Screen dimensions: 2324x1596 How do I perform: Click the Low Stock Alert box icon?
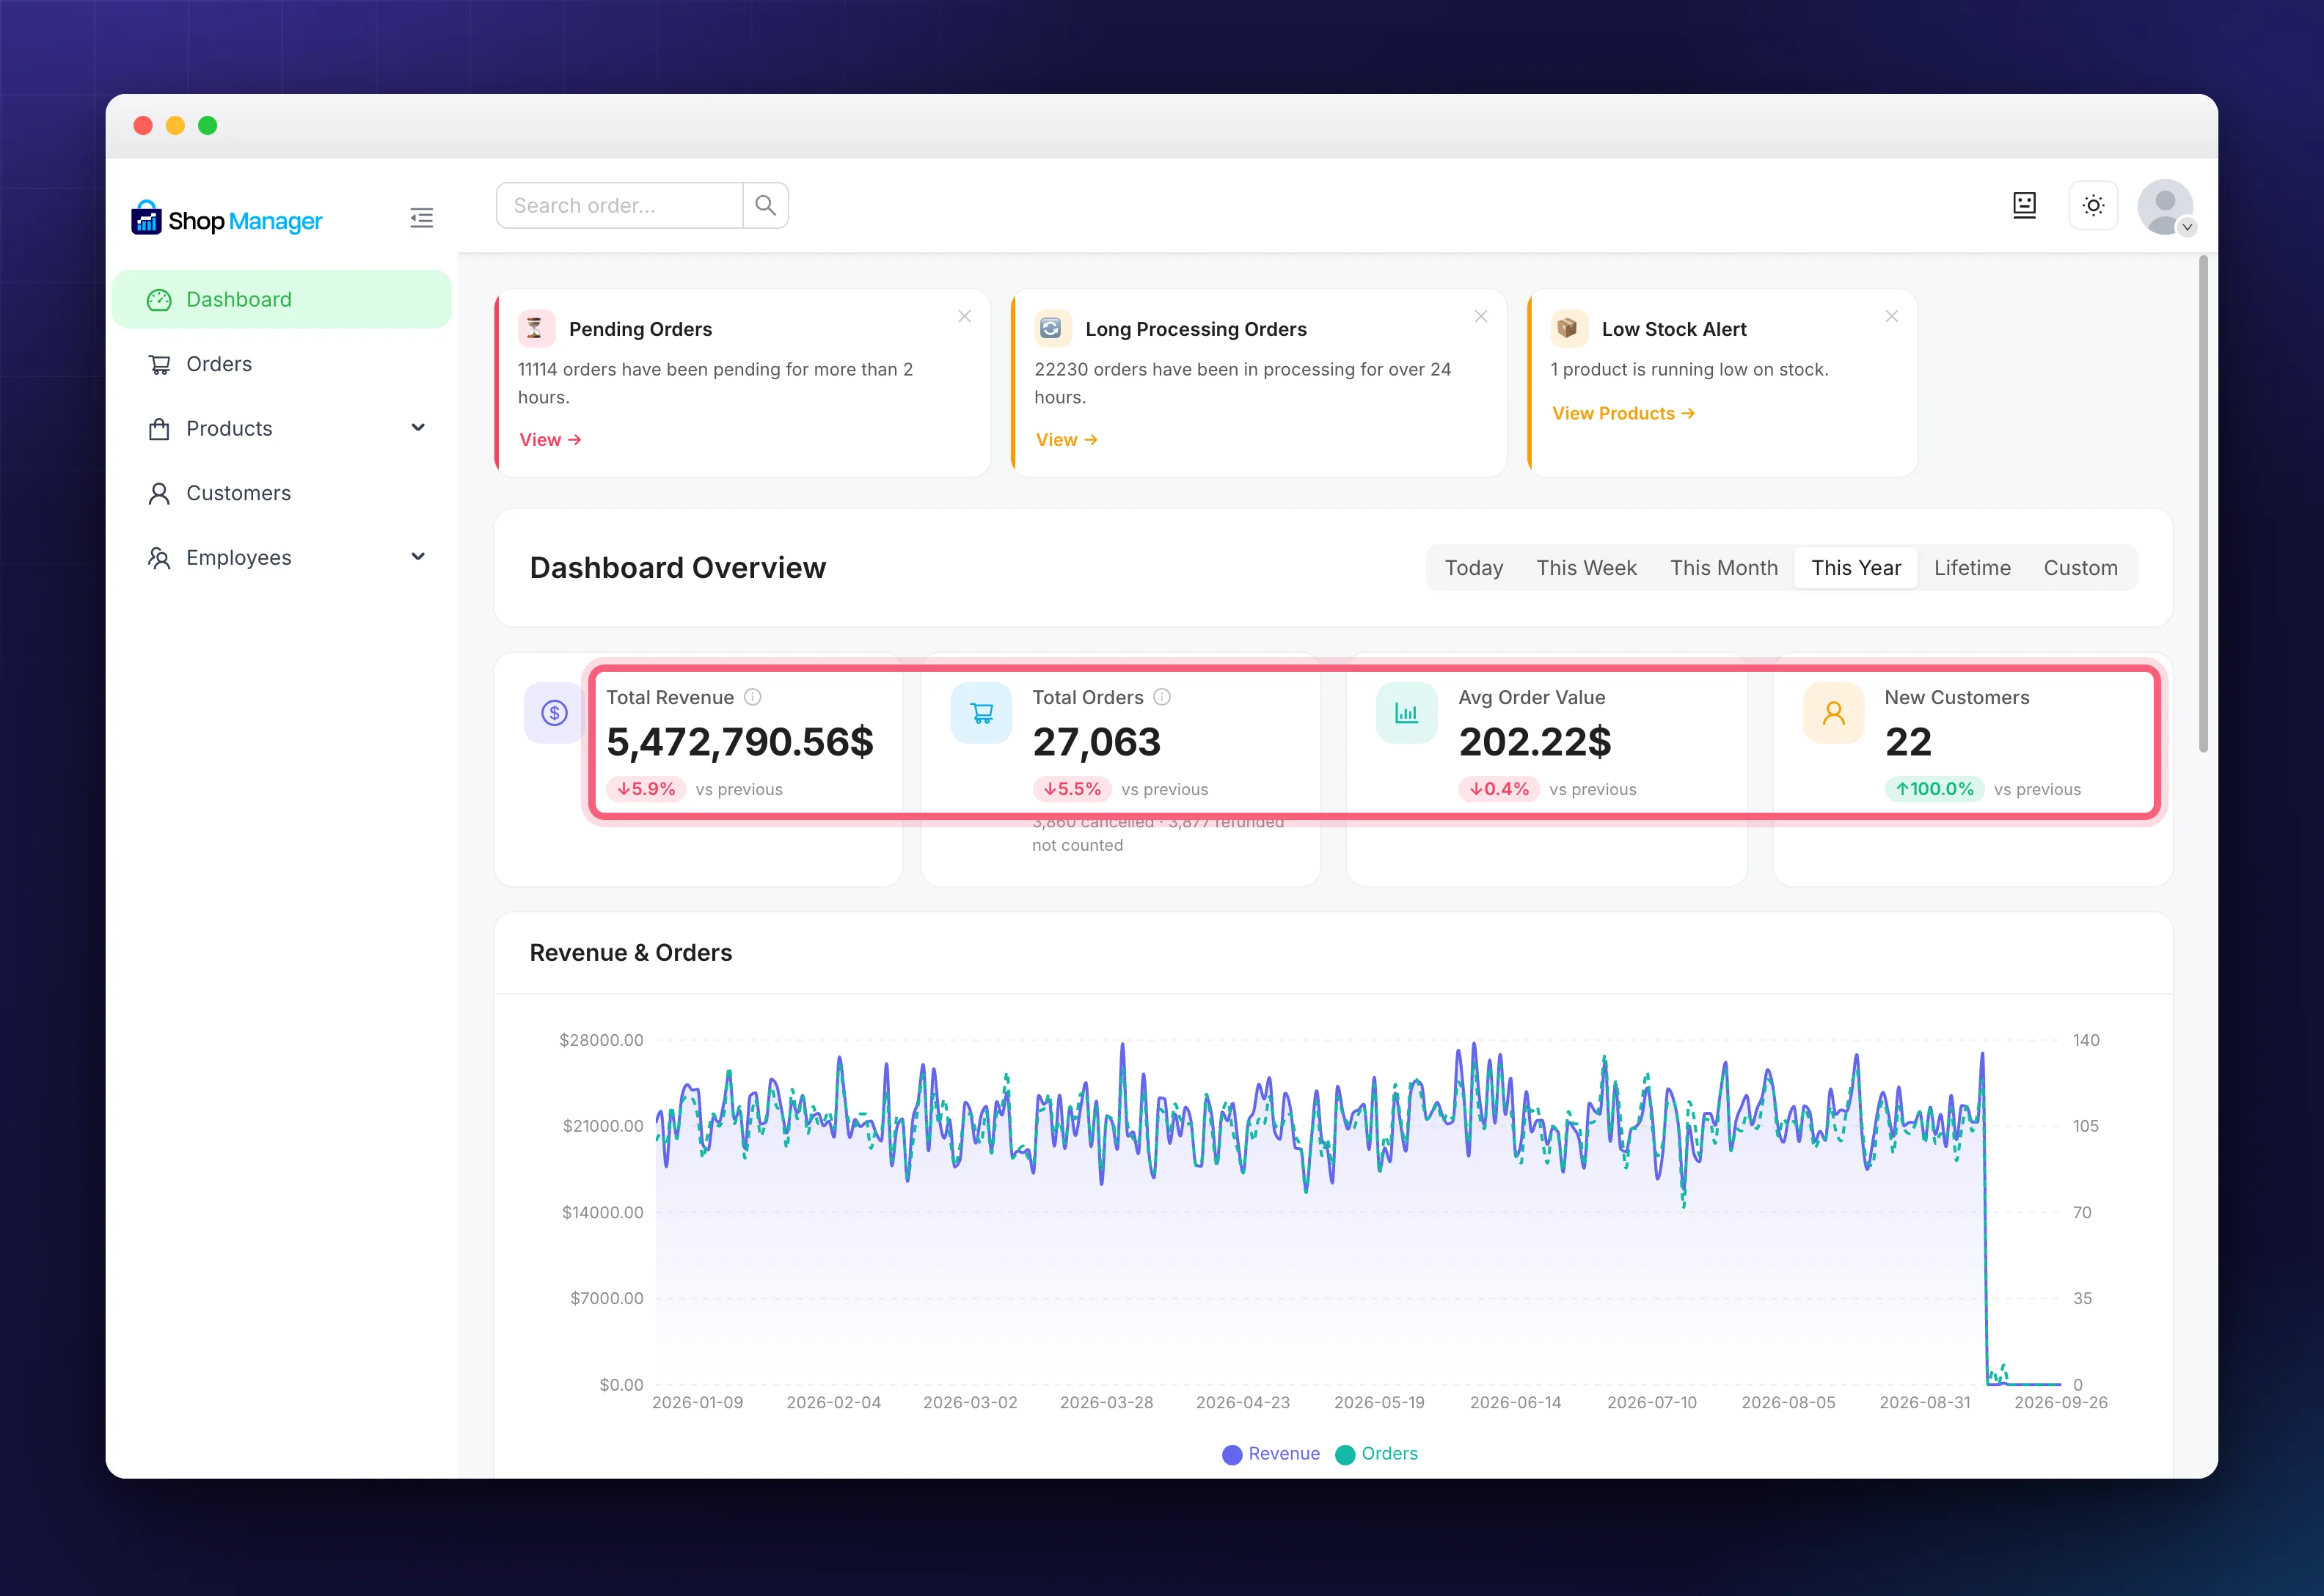pos(1568,328)
